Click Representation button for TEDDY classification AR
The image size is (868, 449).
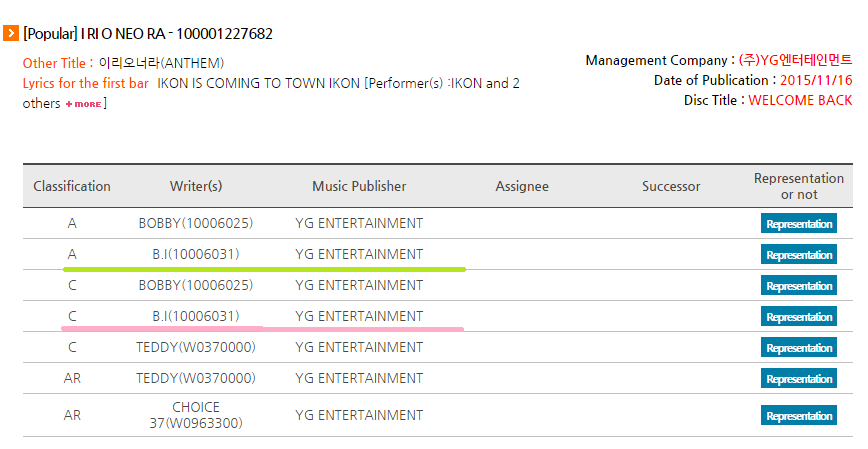tap(798, 379)
